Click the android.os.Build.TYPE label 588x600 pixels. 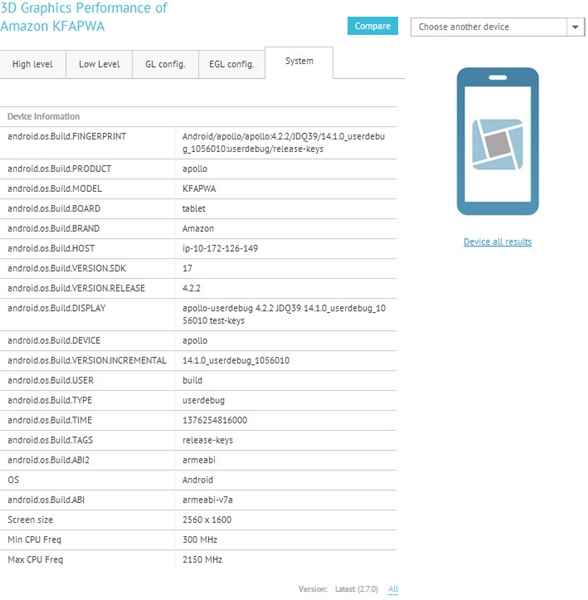pyautogui.click(x=50, y=400)
